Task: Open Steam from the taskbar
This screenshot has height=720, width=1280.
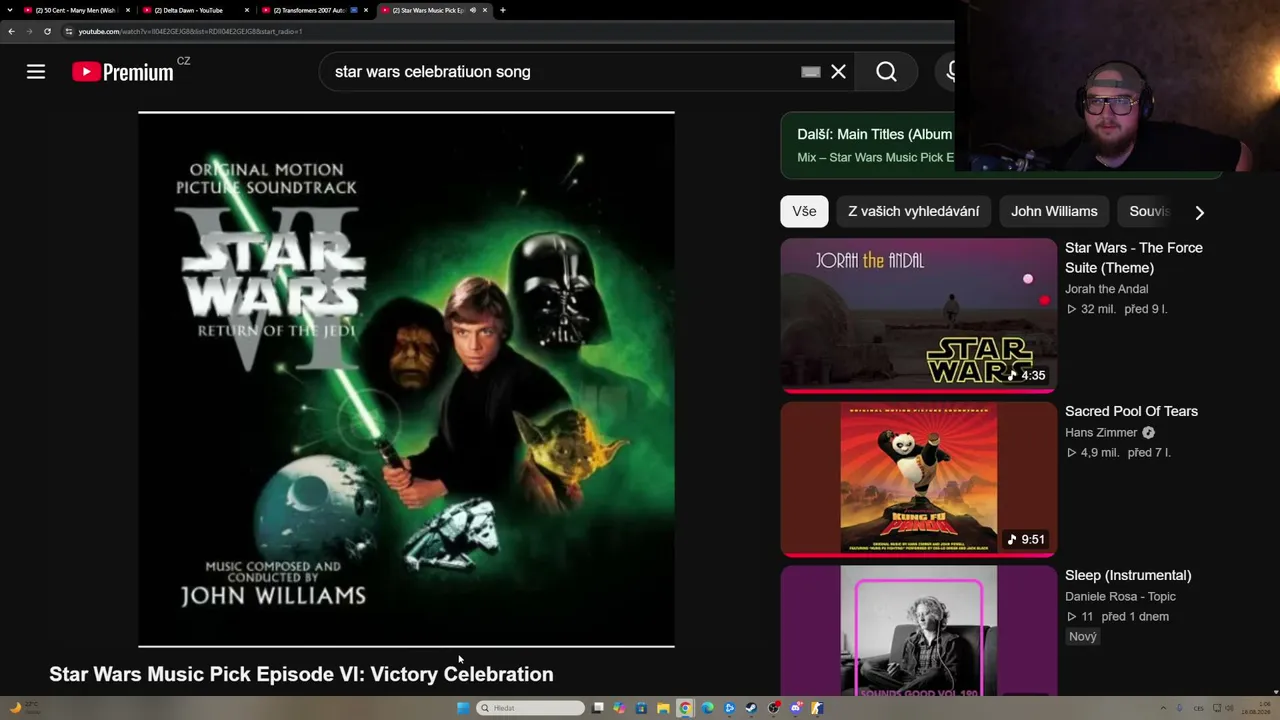Action: (751, 708)
